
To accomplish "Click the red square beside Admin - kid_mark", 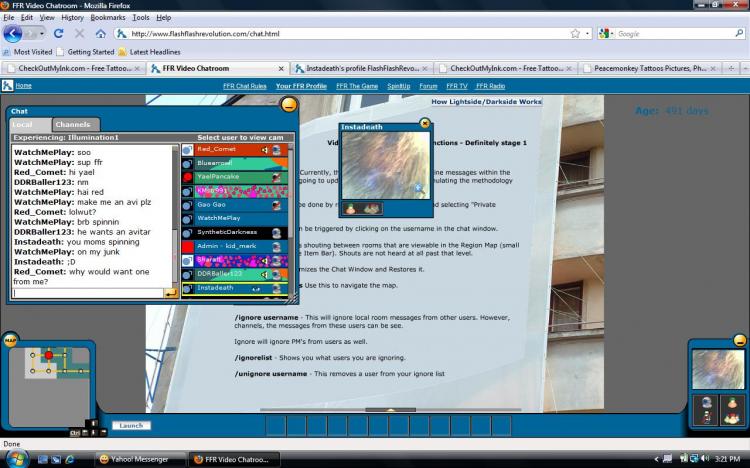I will (x=188, y=247).
